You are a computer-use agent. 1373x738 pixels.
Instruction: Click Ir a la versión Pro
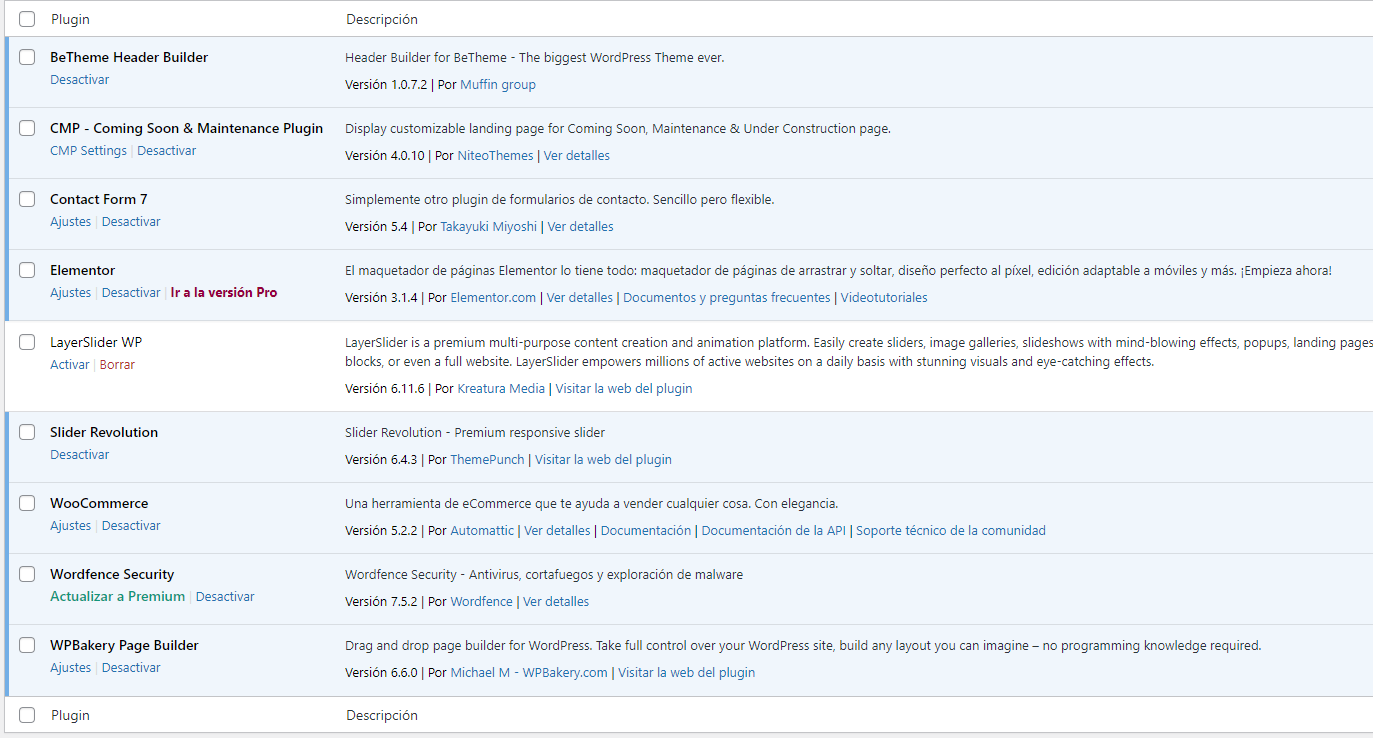[x=224, y=293]
